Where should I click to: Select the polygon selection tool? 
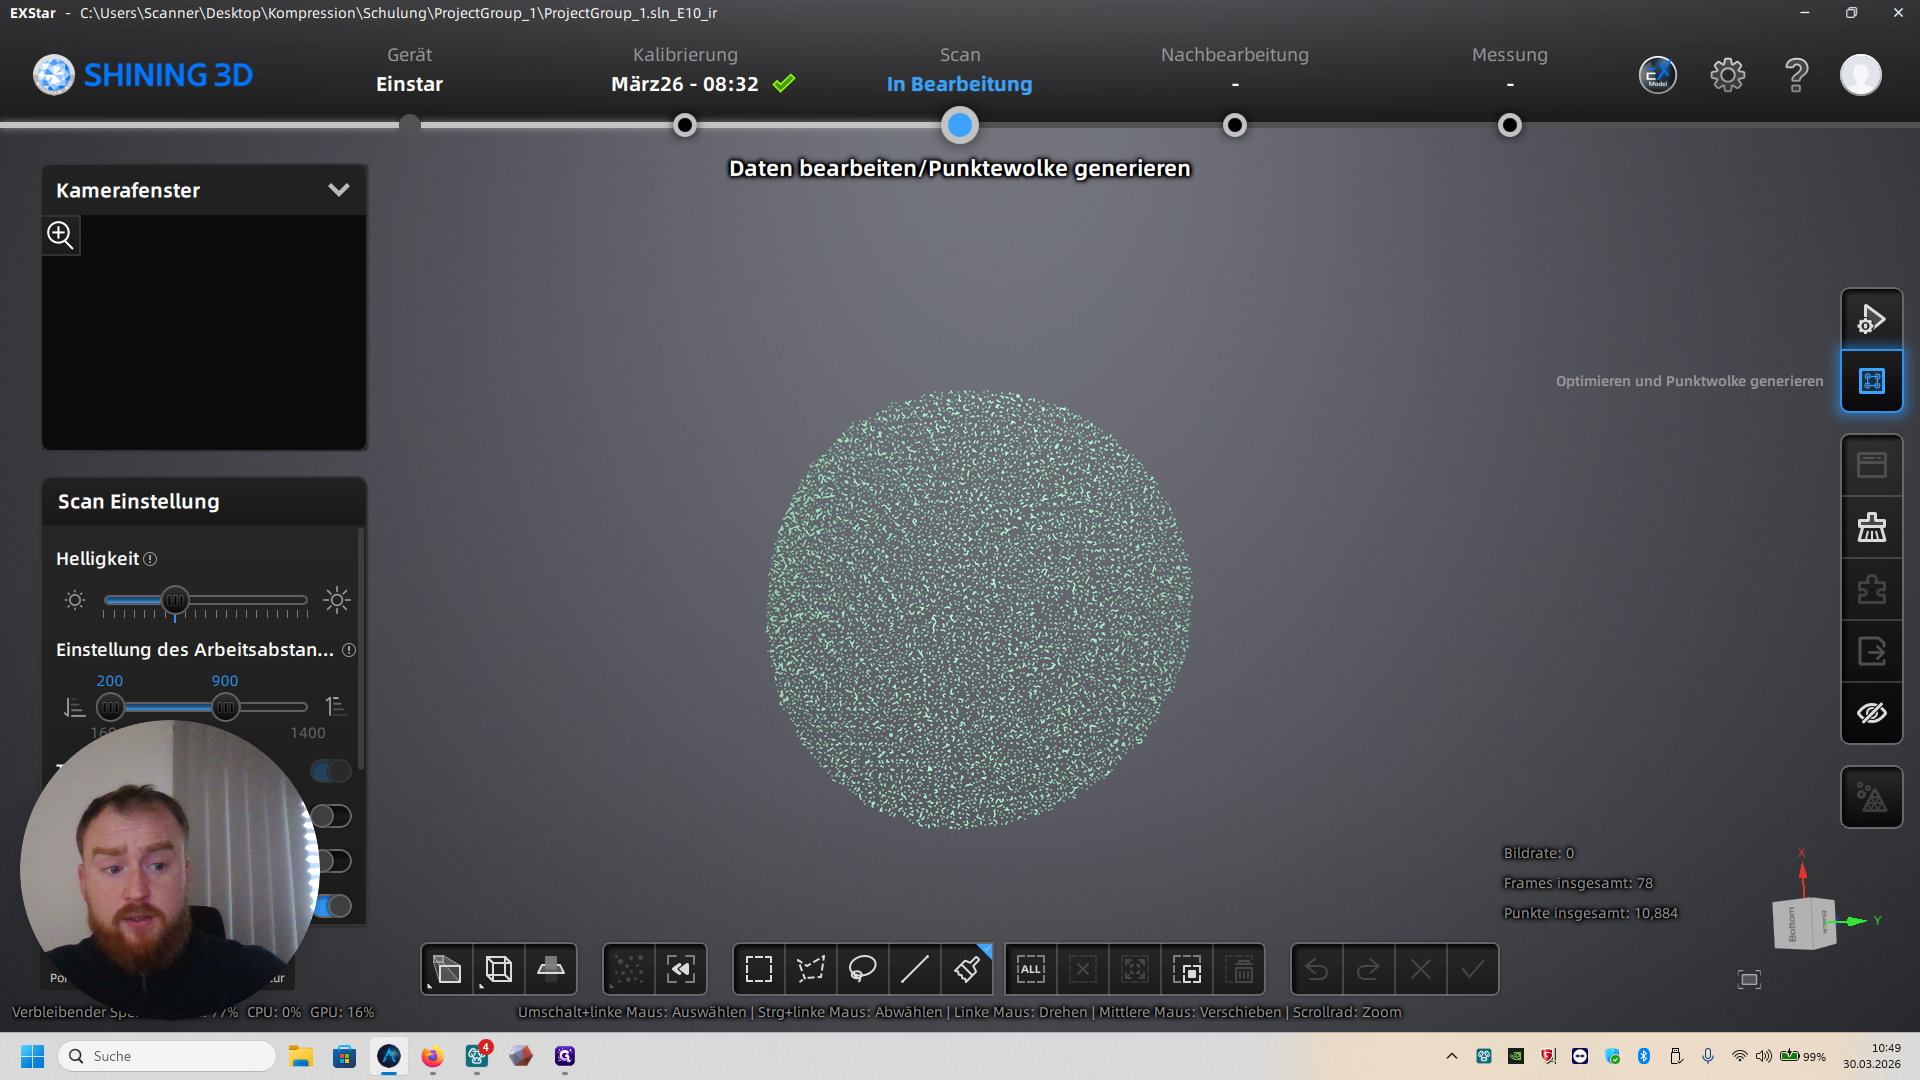811,969
